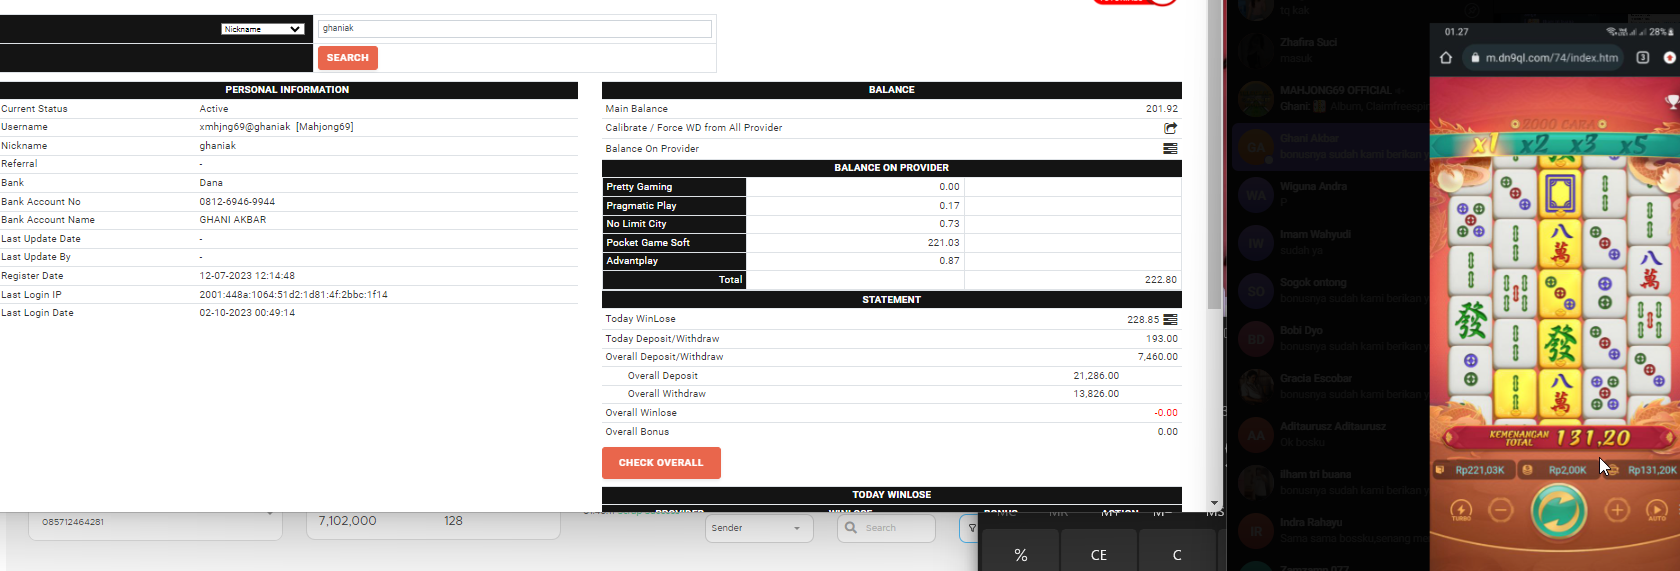Open the Sogok ontong chat

[1330, 290]
